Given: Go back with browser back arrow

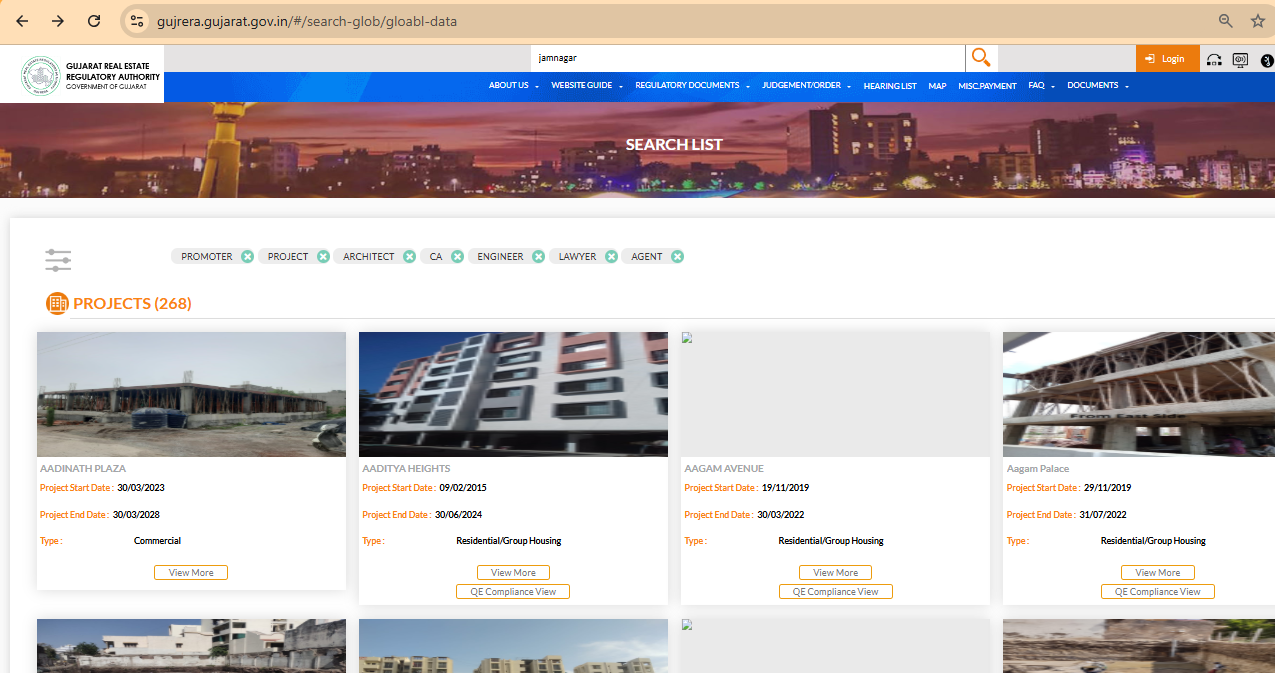Looking at the screenshot, I should 22,21.
